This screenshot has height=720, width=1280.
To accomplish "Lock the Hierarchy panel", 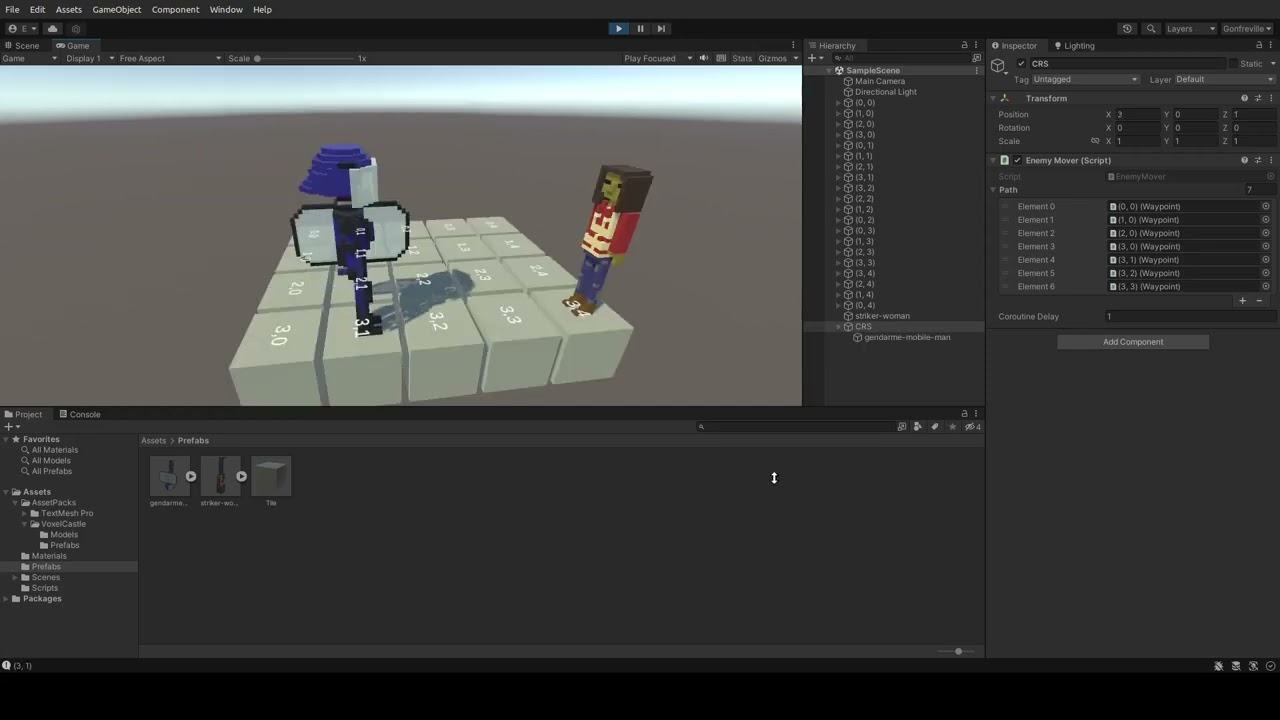I will [964, 46].
